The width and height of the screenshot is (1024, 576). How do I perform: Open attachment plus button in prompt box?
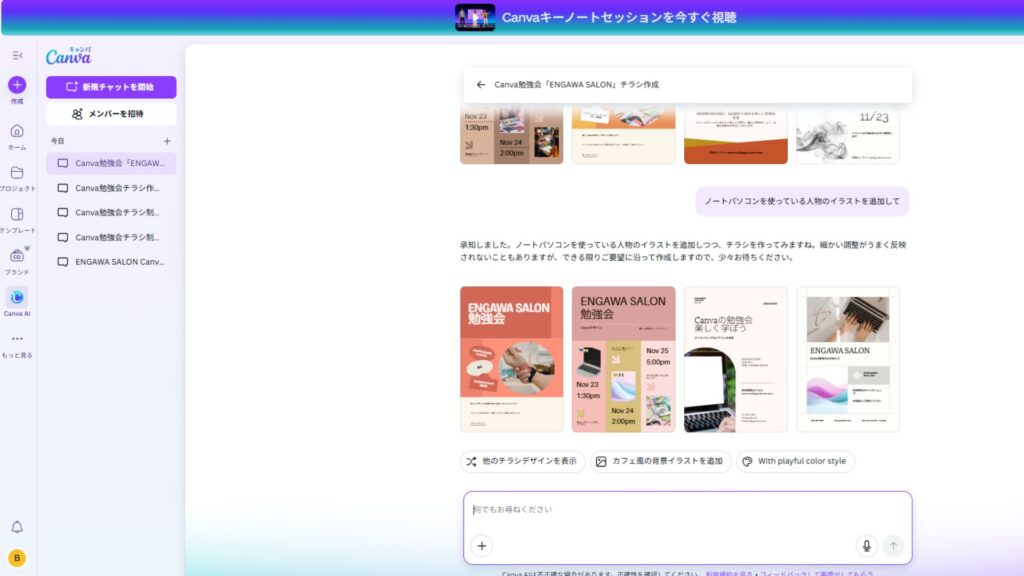[482, 545]
